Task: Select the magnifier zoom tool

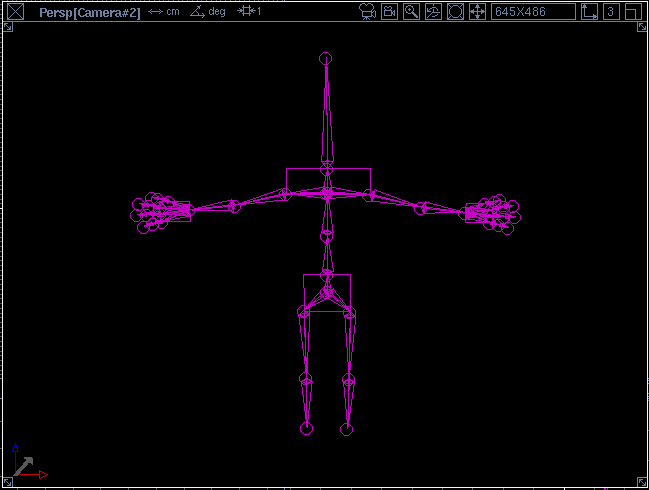Action: point(411,12)
